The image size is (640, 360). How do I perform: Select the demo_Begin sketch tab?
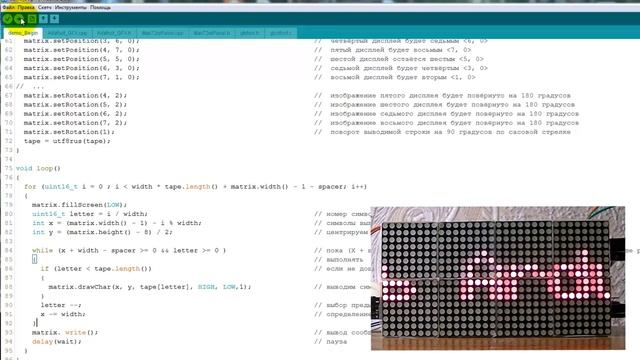pos(23,33)
